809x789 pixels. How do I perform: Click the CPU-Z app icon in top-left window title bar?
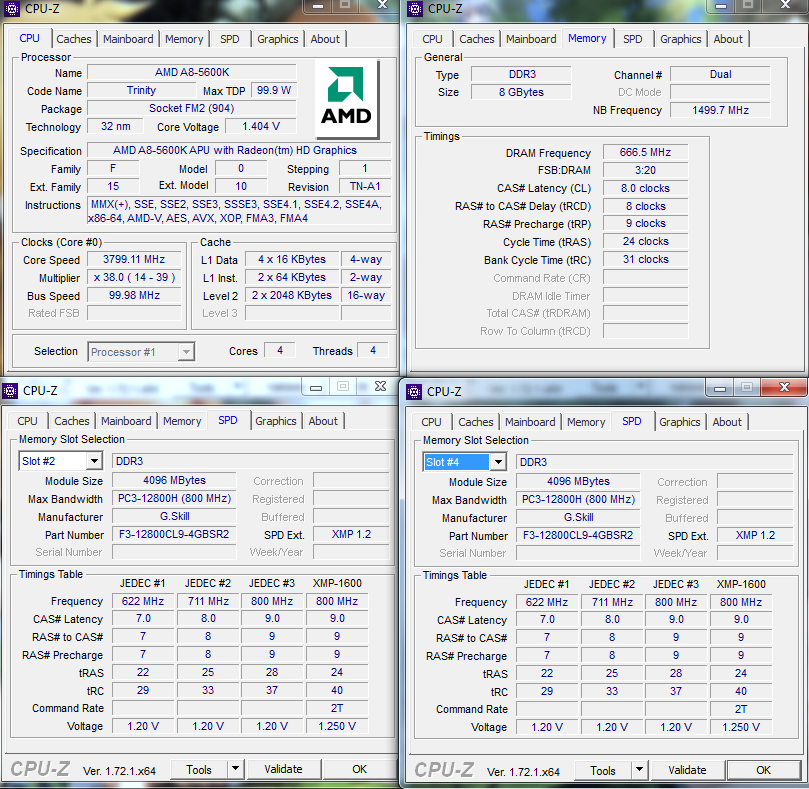tap(11, 9)
